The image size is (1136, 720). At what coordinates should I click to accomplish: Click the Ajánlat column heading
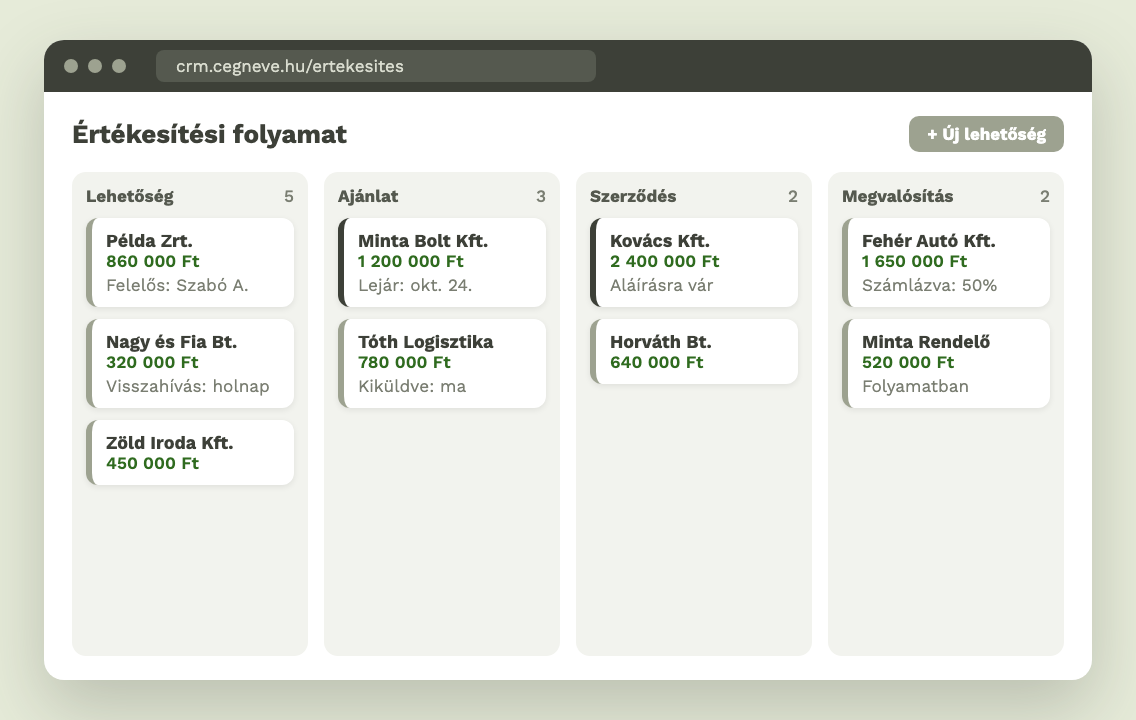(368, 196)
